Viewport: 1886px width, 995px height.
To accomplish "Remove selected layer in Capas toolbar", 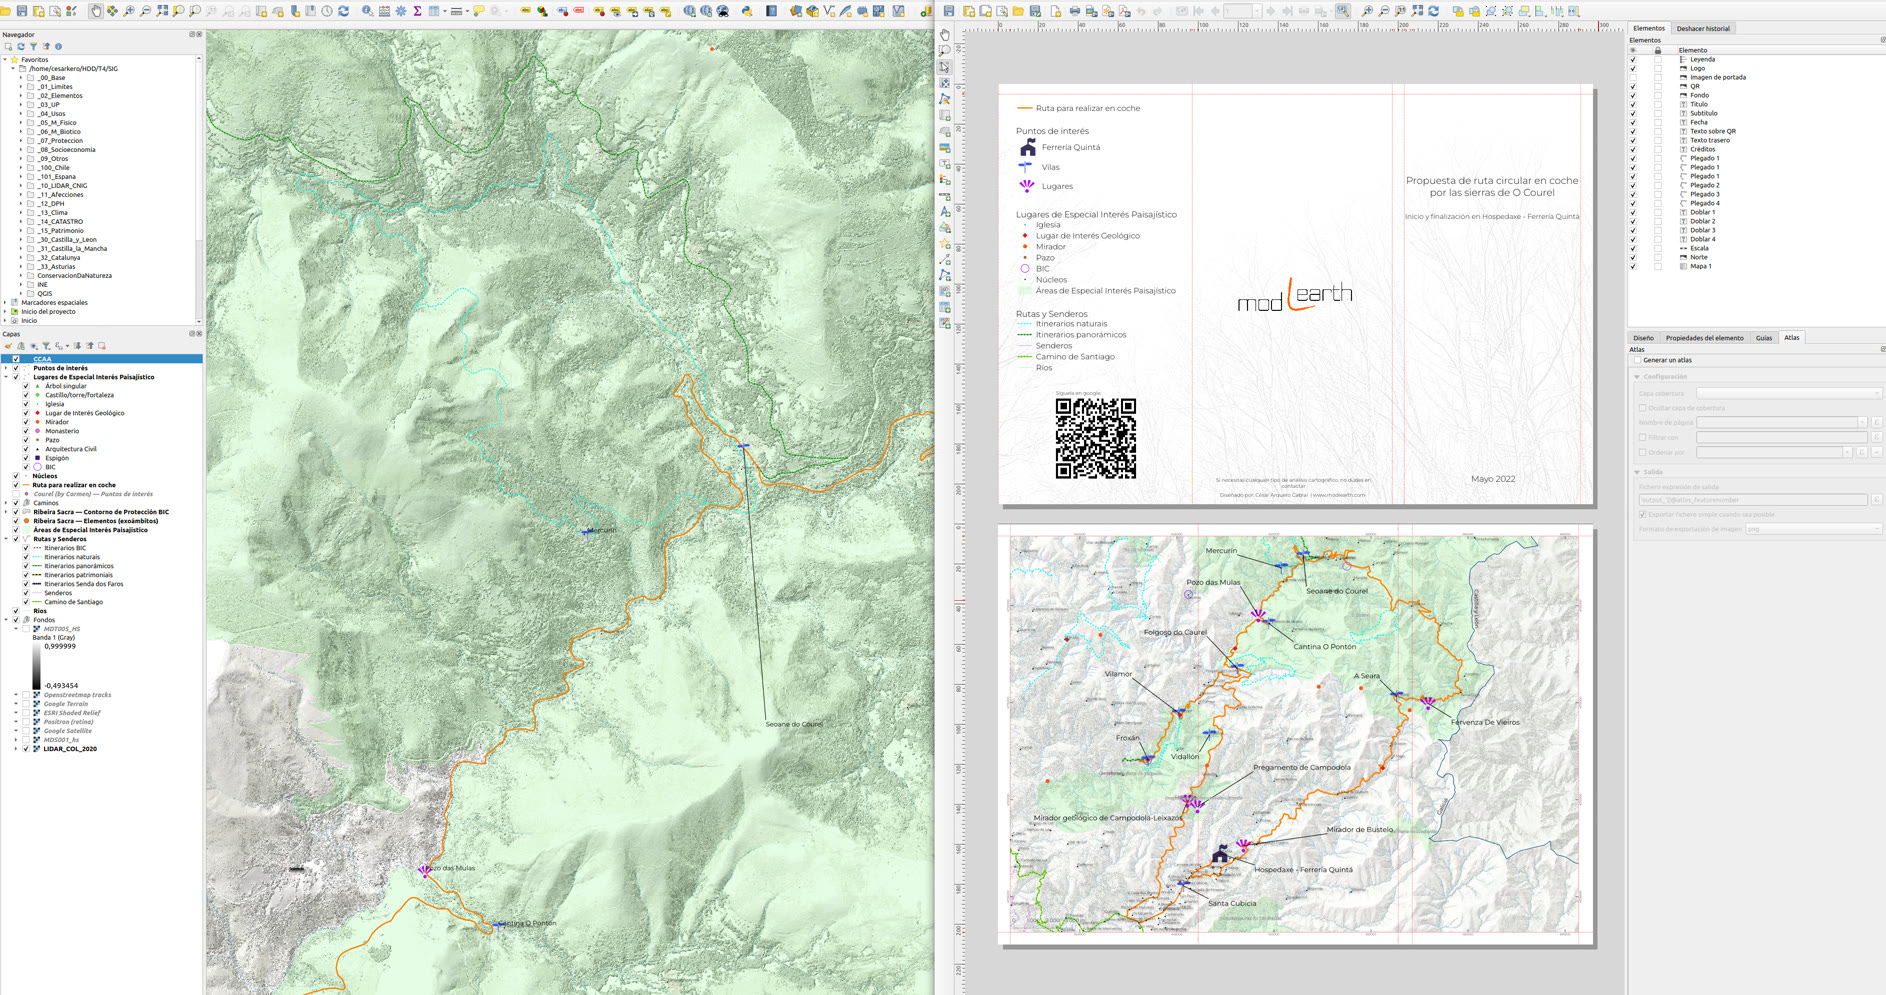I will [102, 346].
